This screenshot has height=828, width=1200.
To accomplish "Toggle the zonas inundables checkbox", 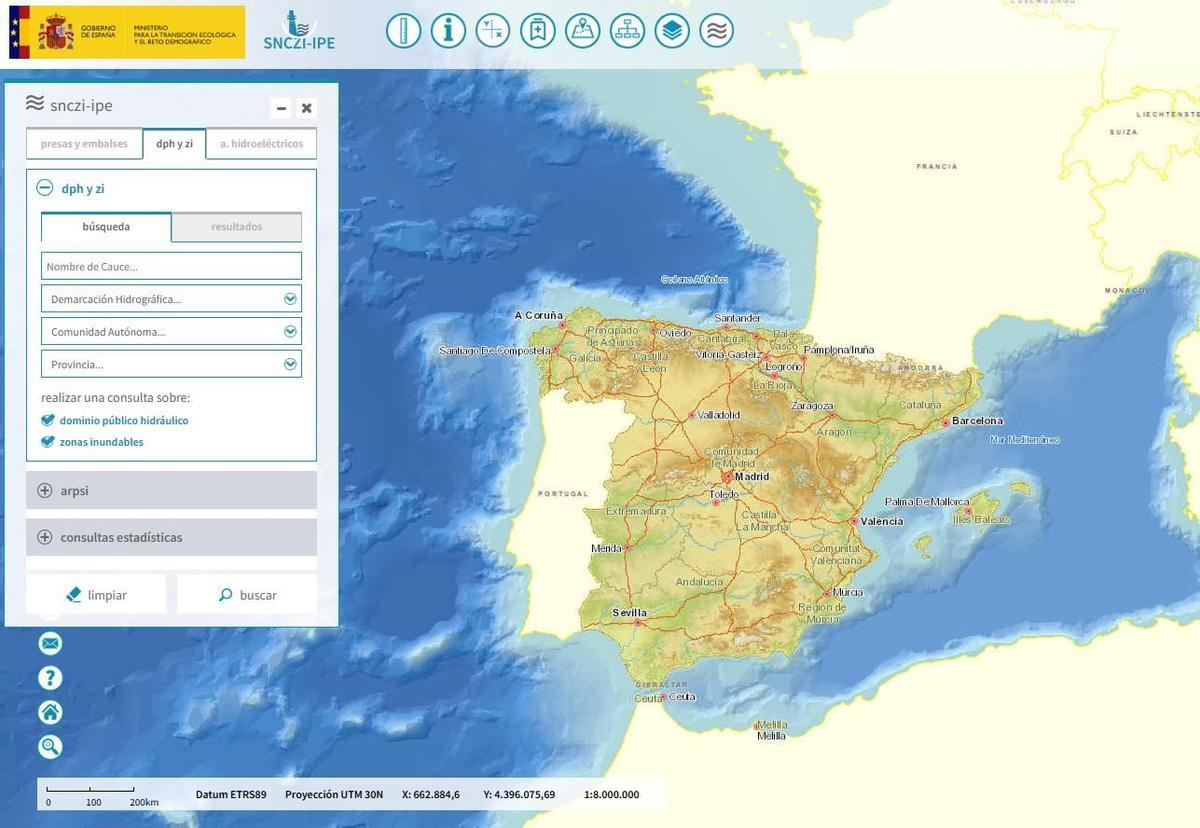I will point(48,442).
